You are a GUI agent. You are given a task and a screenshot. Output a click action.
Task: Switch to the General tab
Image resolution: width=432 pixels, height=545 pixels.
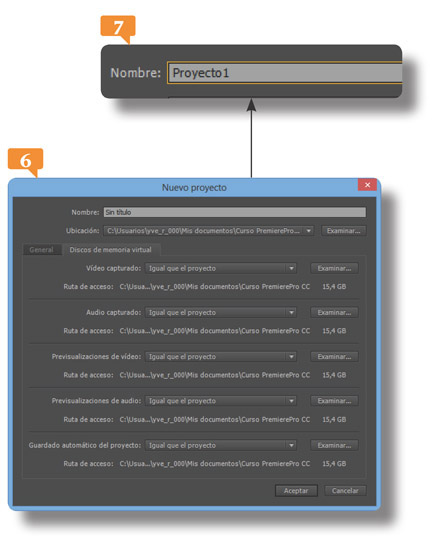coord(42,250)
